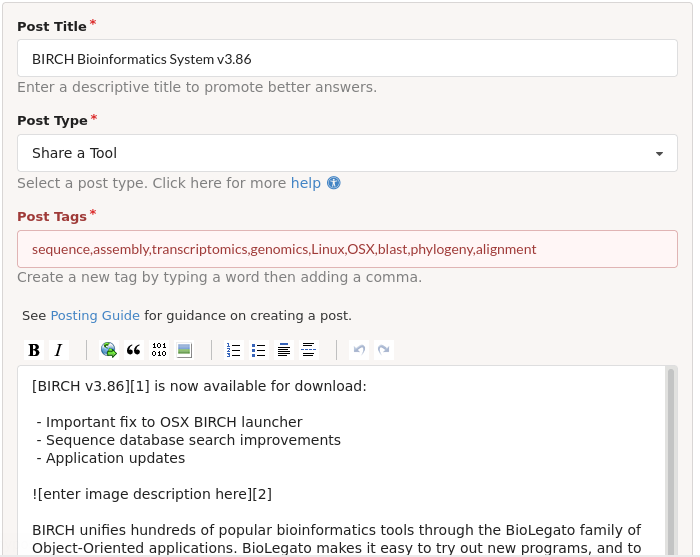Insert a hyperlink with the globe icon
Viewport: 700px width, 557px height.
point(108,350)
